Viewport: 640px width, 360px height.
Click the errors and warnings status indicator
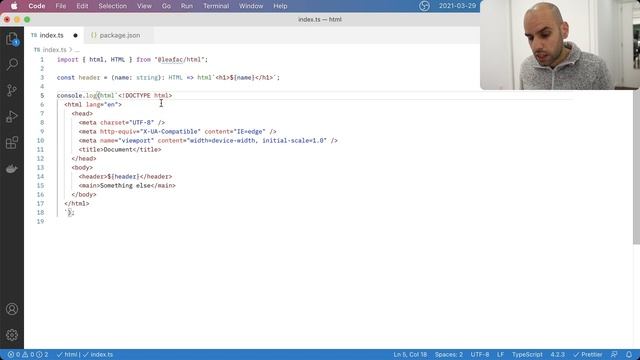tap(28, 355)
